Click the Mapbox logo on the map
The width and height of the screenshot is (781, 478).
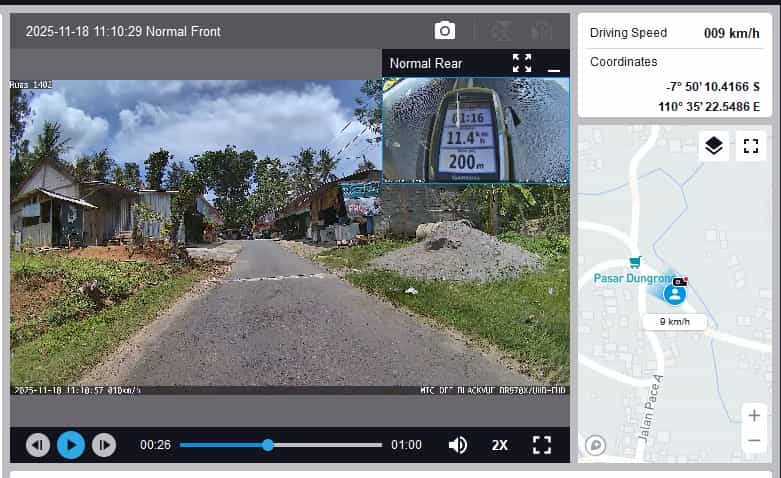point(596,445)
